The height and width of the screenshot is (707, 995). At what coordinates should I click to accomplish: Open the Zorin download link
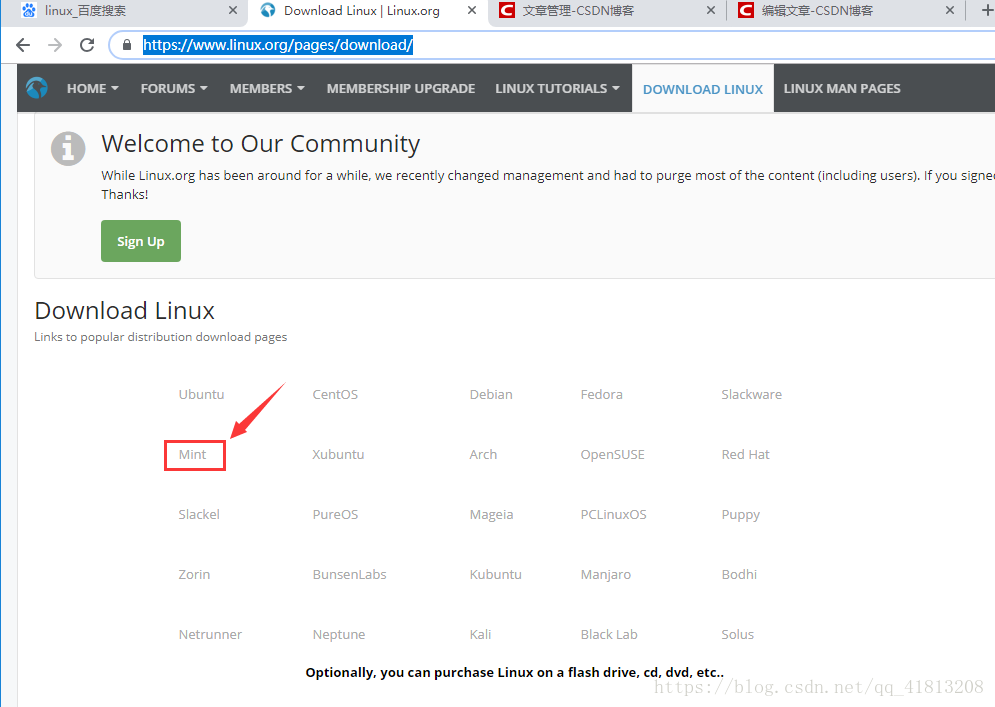pyautogui.click(x=194, y=574)
